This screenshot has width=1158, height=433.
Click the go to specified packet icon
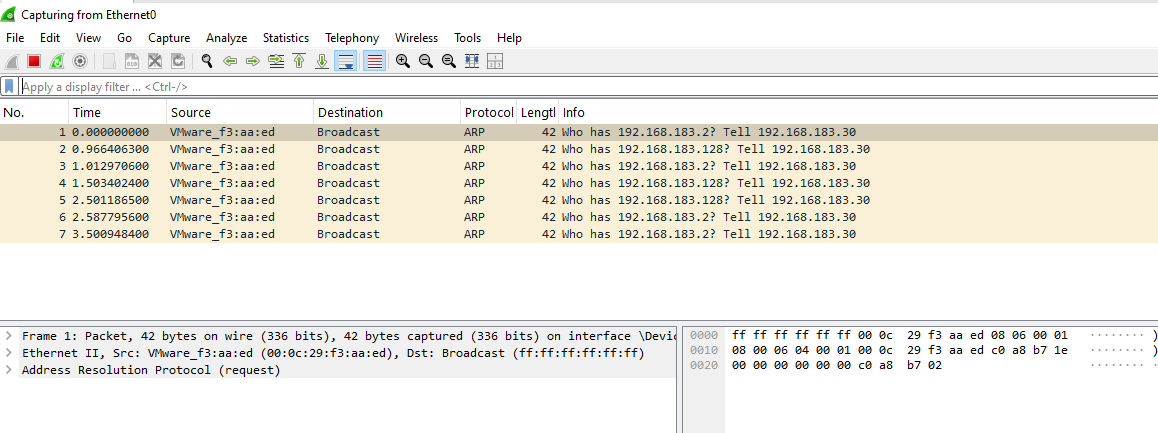(x=276, y=61)
